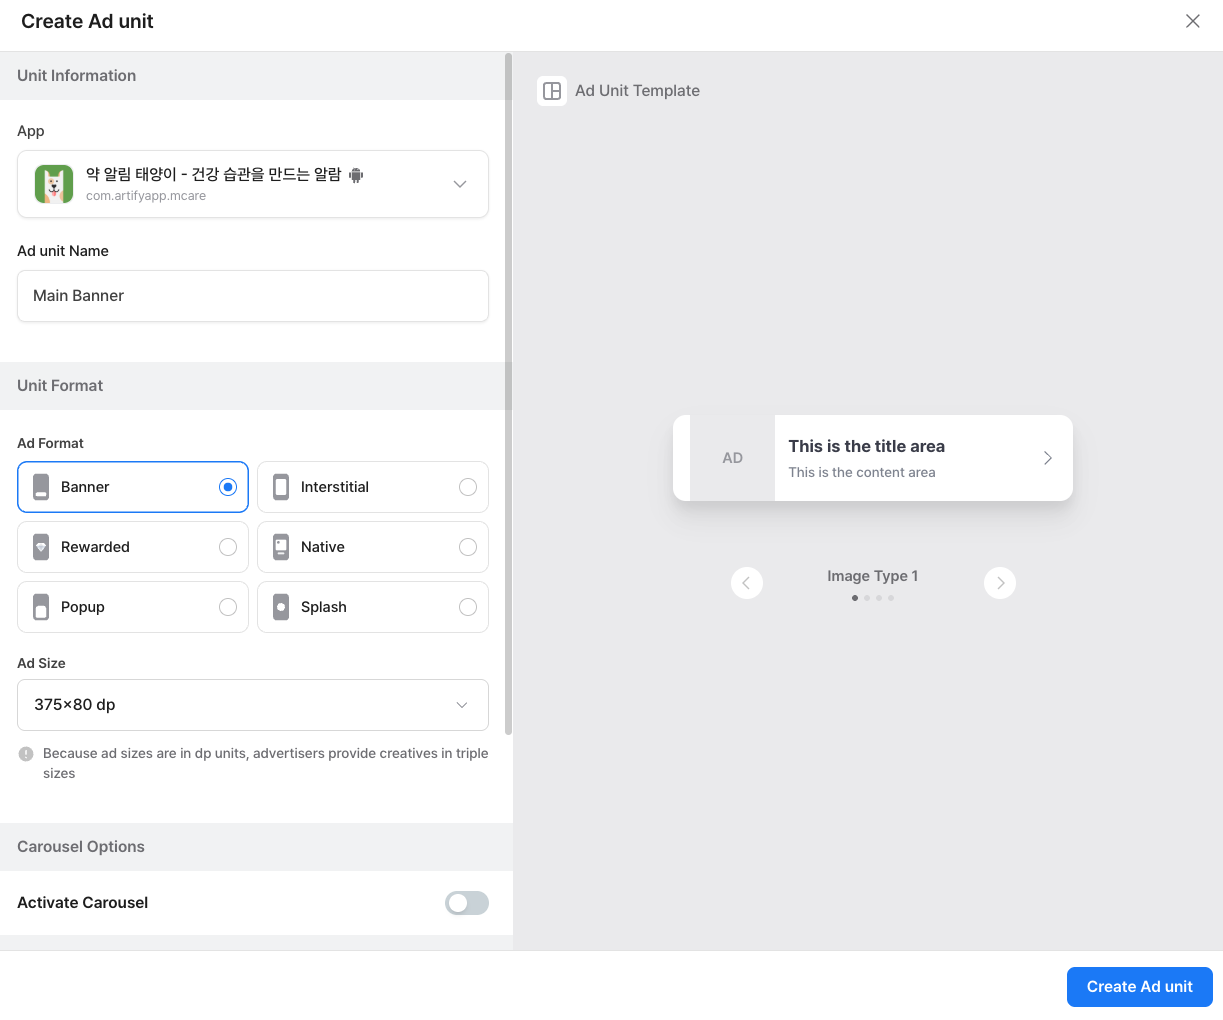
Task: Click the Interstitial format icon
Action: [x=281, y=487]
